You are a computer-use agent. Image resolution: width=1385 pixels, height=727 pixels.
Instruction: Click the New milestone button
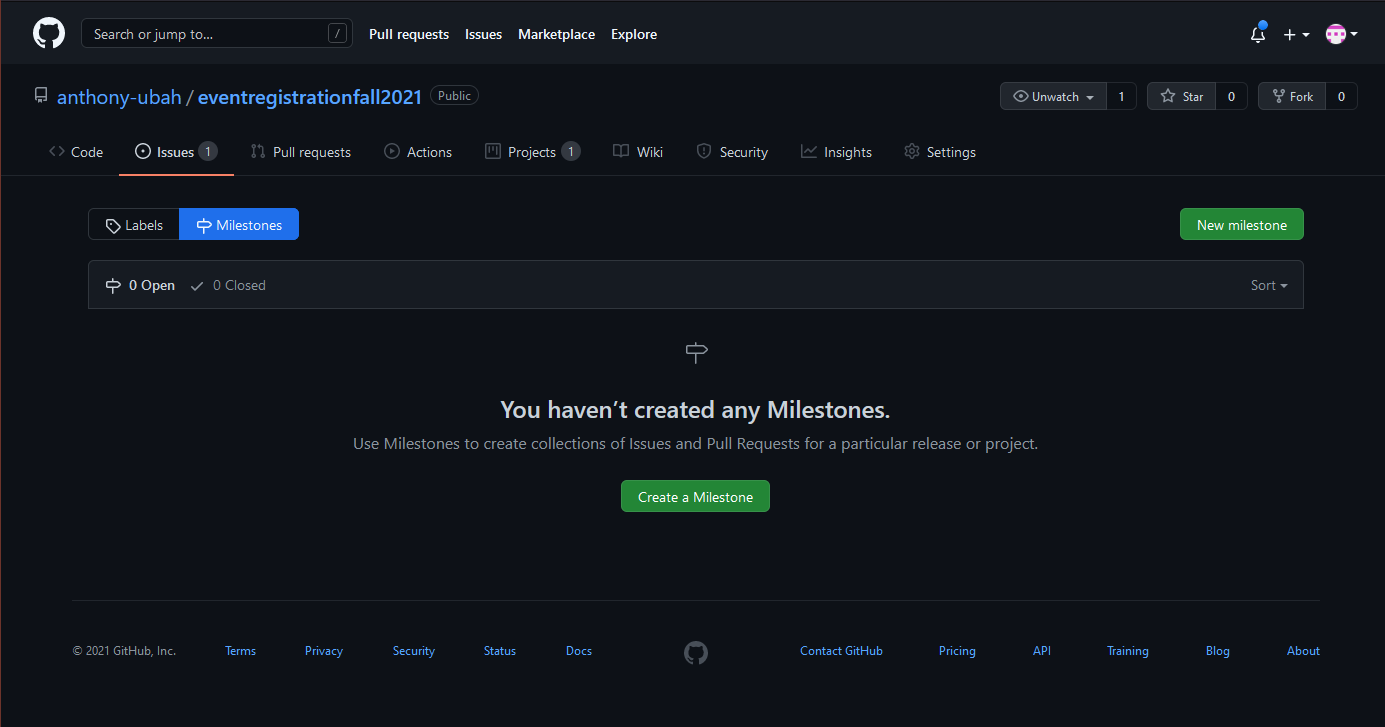pyautogui.click(x=1241, y=225)
